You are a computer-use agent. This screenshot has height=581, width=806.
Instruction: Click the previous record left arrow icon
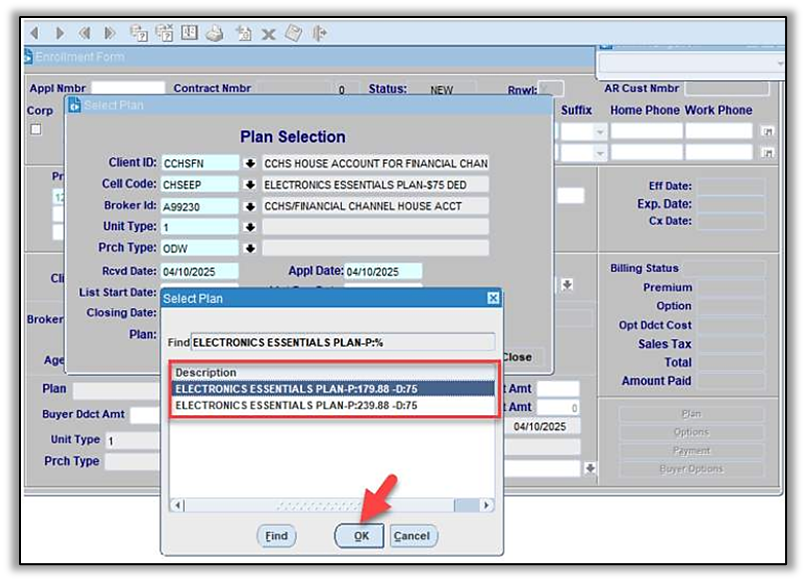point(34,33)
